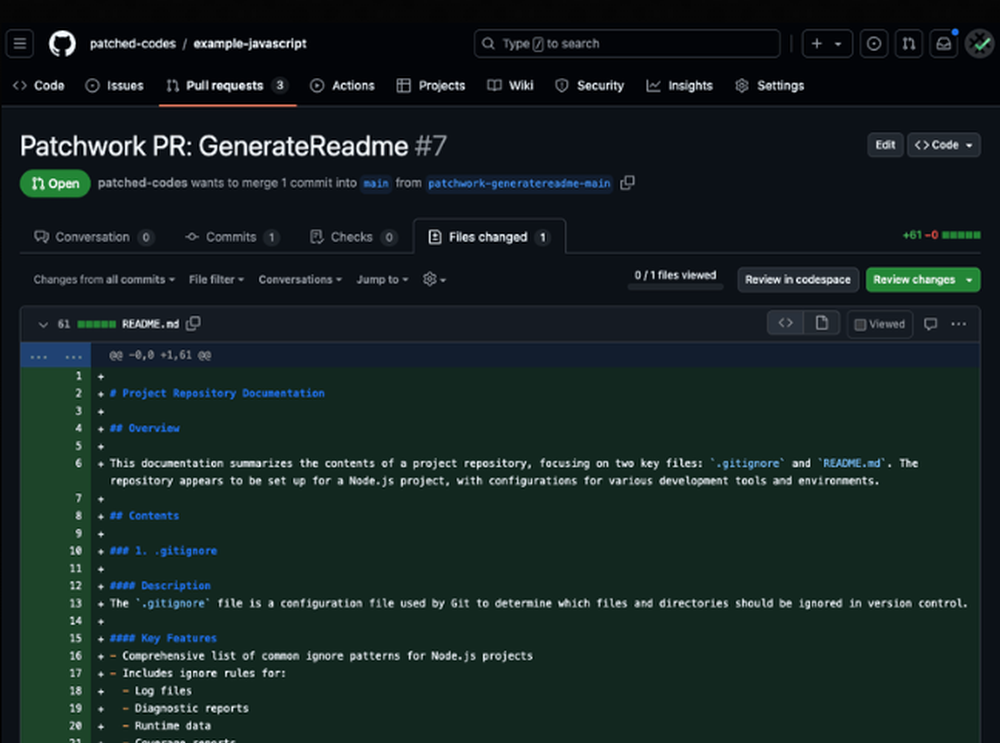Click the search field in the header
1000x743 pixels.
(627, 44)
